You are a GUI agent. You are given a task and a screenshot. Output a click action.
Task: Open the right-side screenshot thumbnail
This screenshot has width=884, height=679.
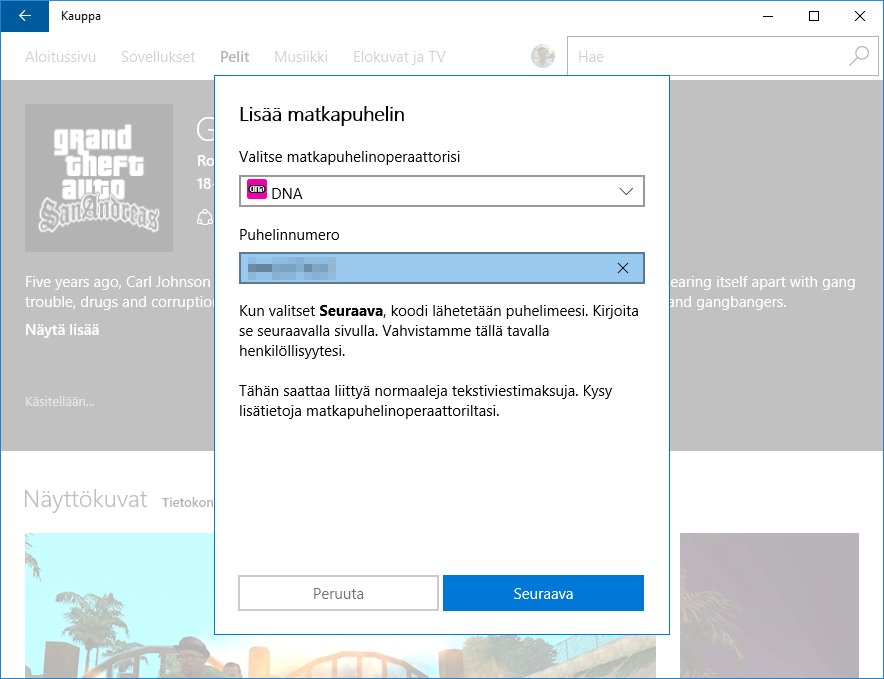point(768,605)
